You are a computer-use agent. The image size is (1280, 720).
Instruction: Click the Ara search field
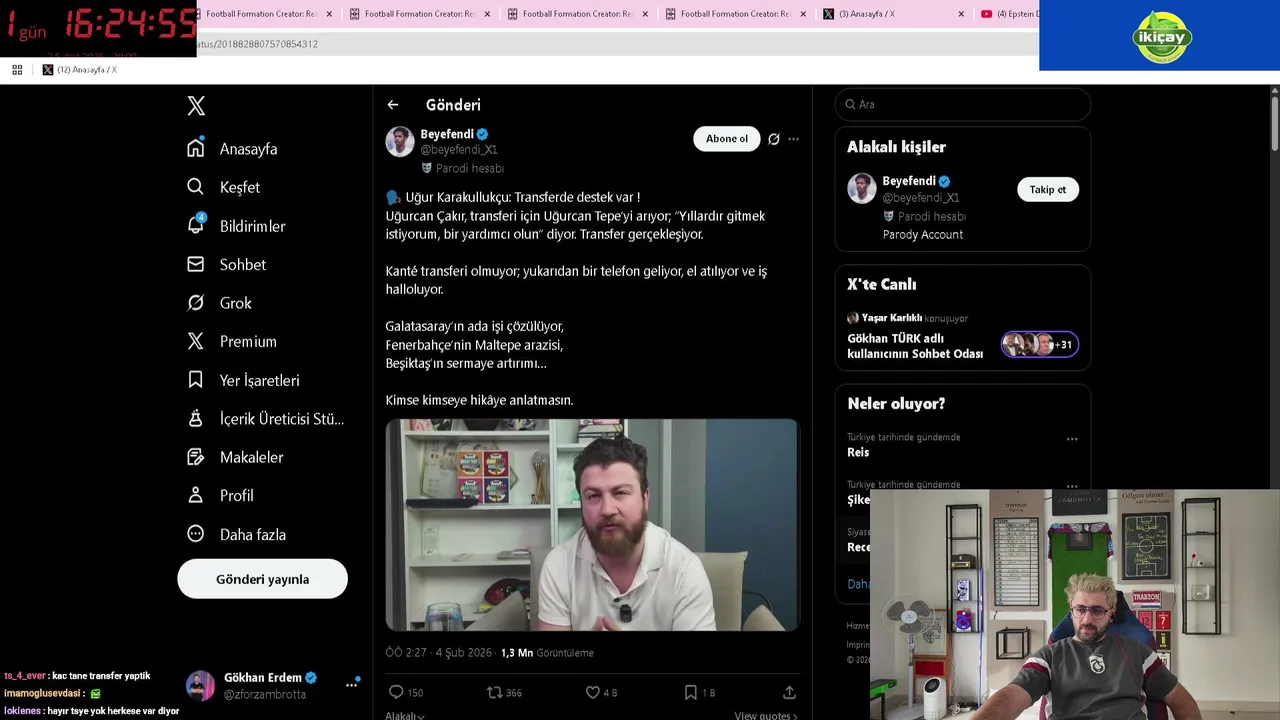pyautogui.click(x=962, y=104)
